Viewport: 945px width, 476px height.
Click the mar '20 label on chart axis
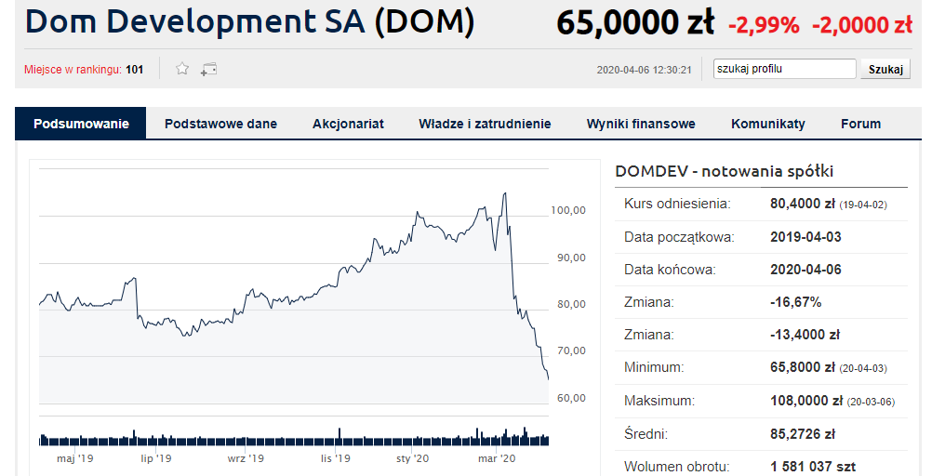tap(496, 458)
